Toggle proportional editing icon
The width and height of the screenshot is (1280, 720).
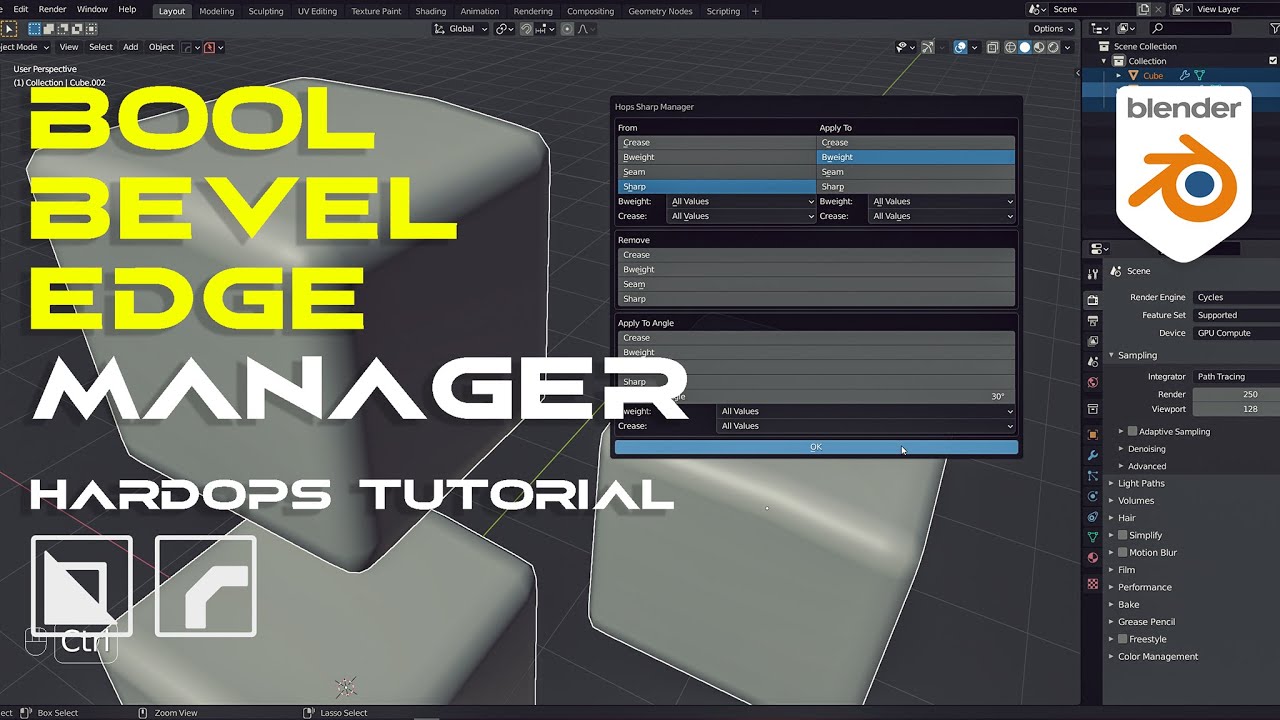pos(567,29)
